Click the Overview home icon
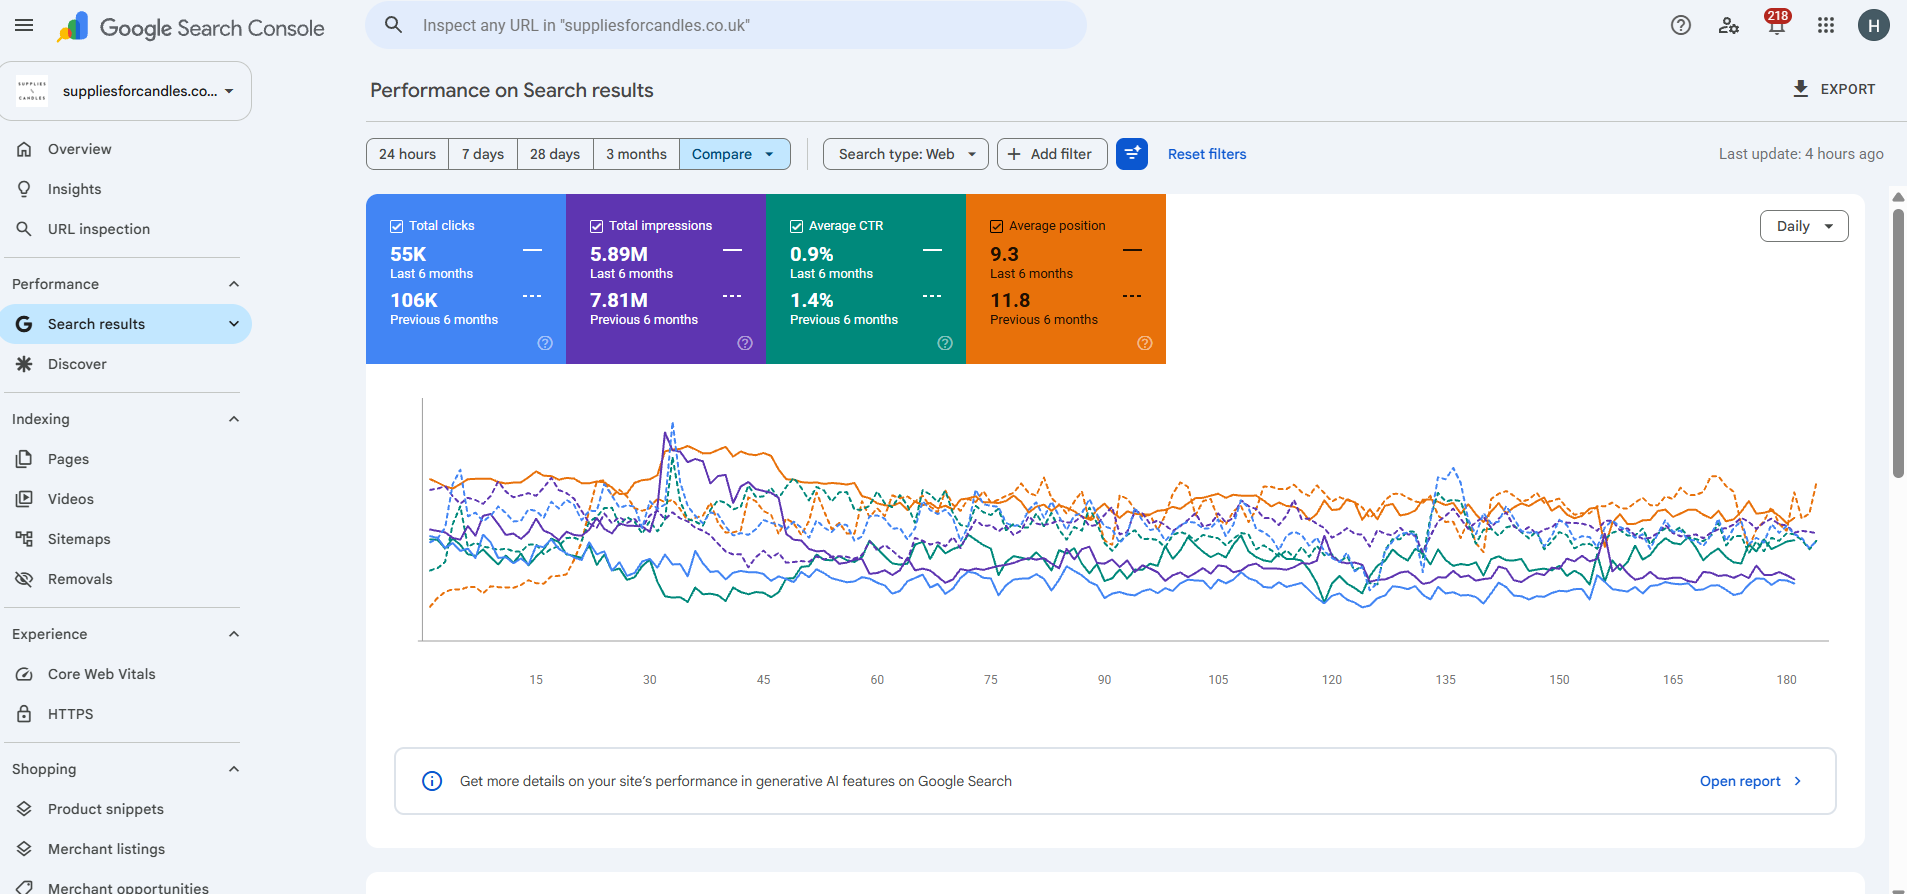Screen dimensions: 1907x894 coord(24,149)
